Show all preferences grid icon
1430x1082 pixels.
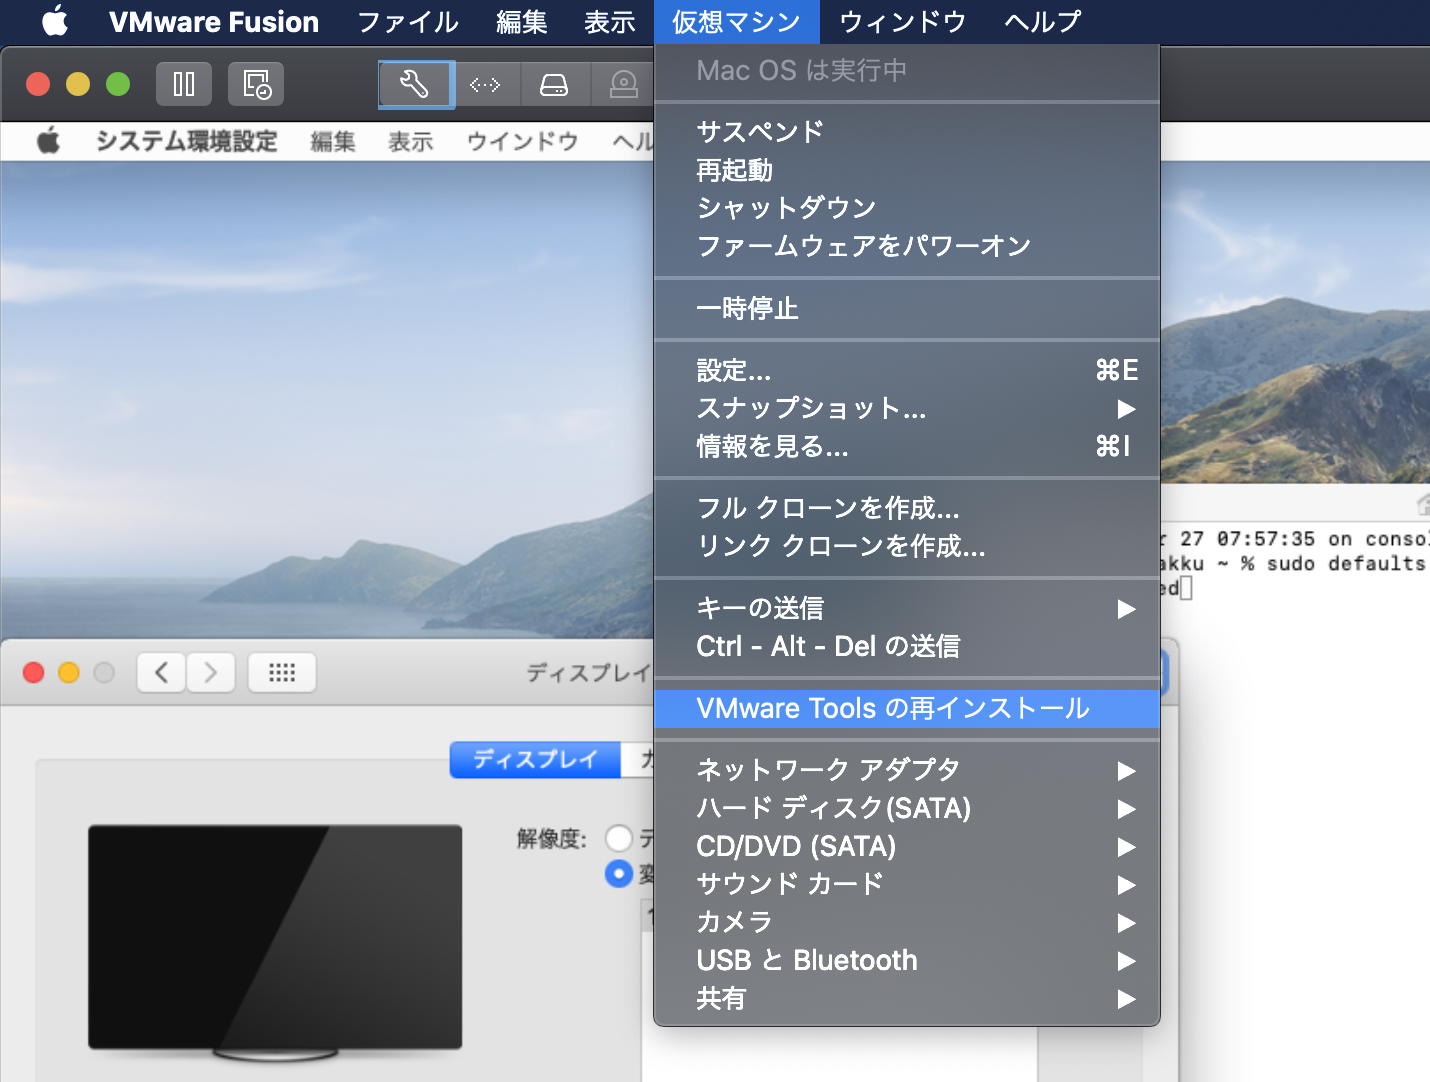pos(282,673)
